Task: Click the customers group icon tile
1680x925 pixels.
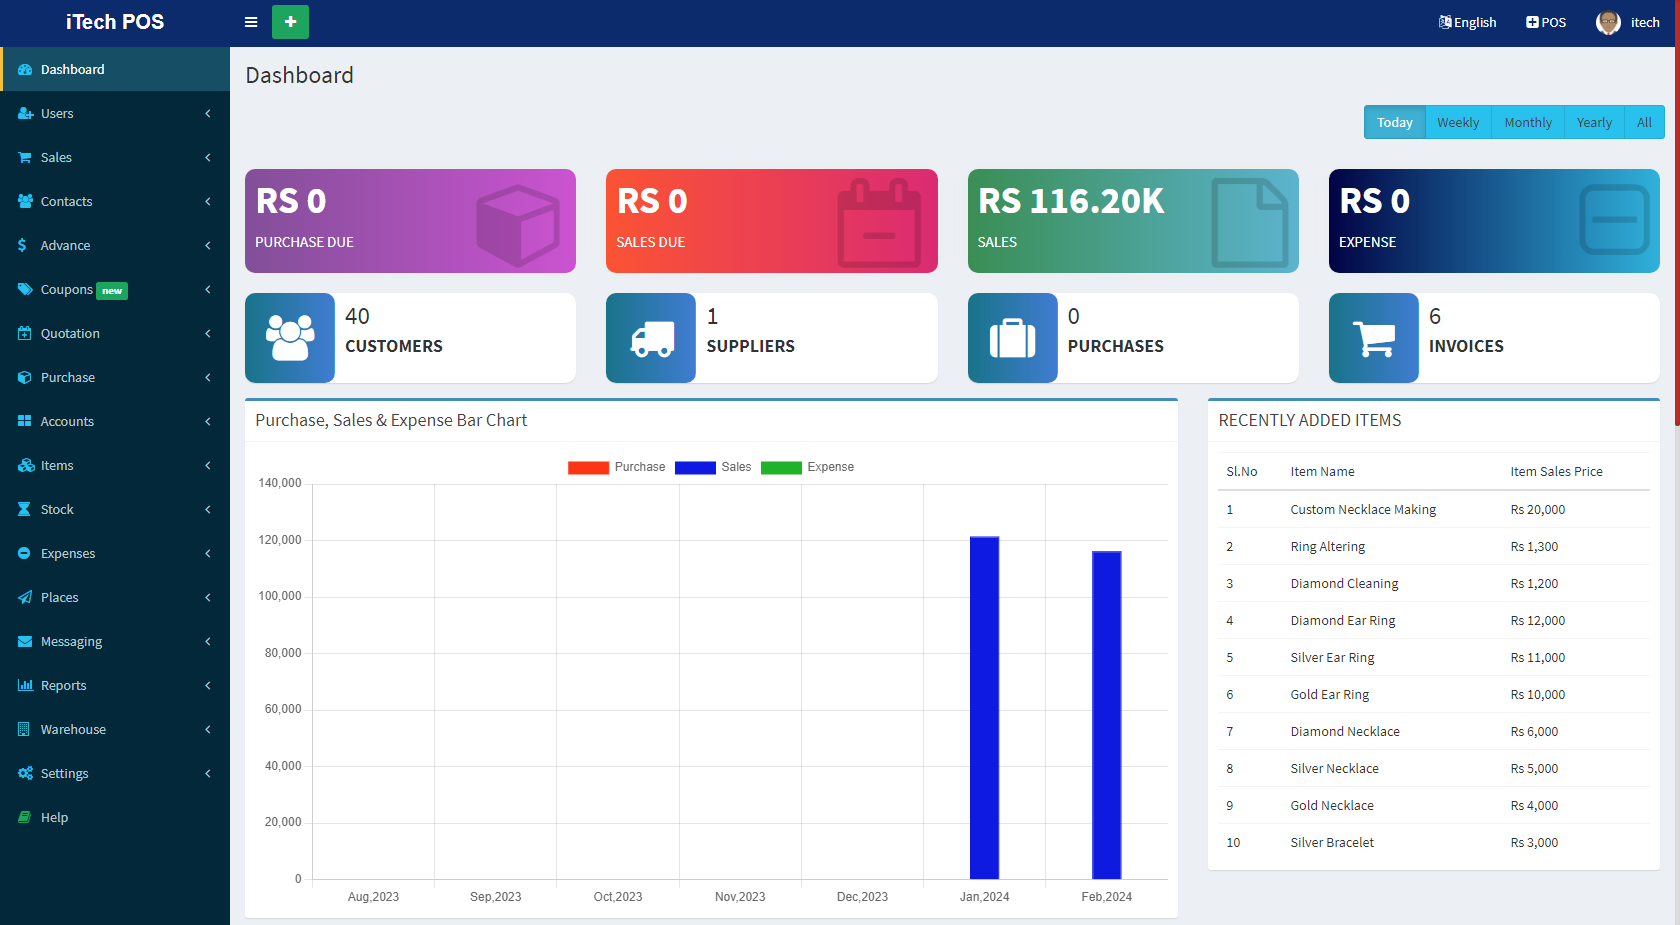Action: (x=290, y=338)
